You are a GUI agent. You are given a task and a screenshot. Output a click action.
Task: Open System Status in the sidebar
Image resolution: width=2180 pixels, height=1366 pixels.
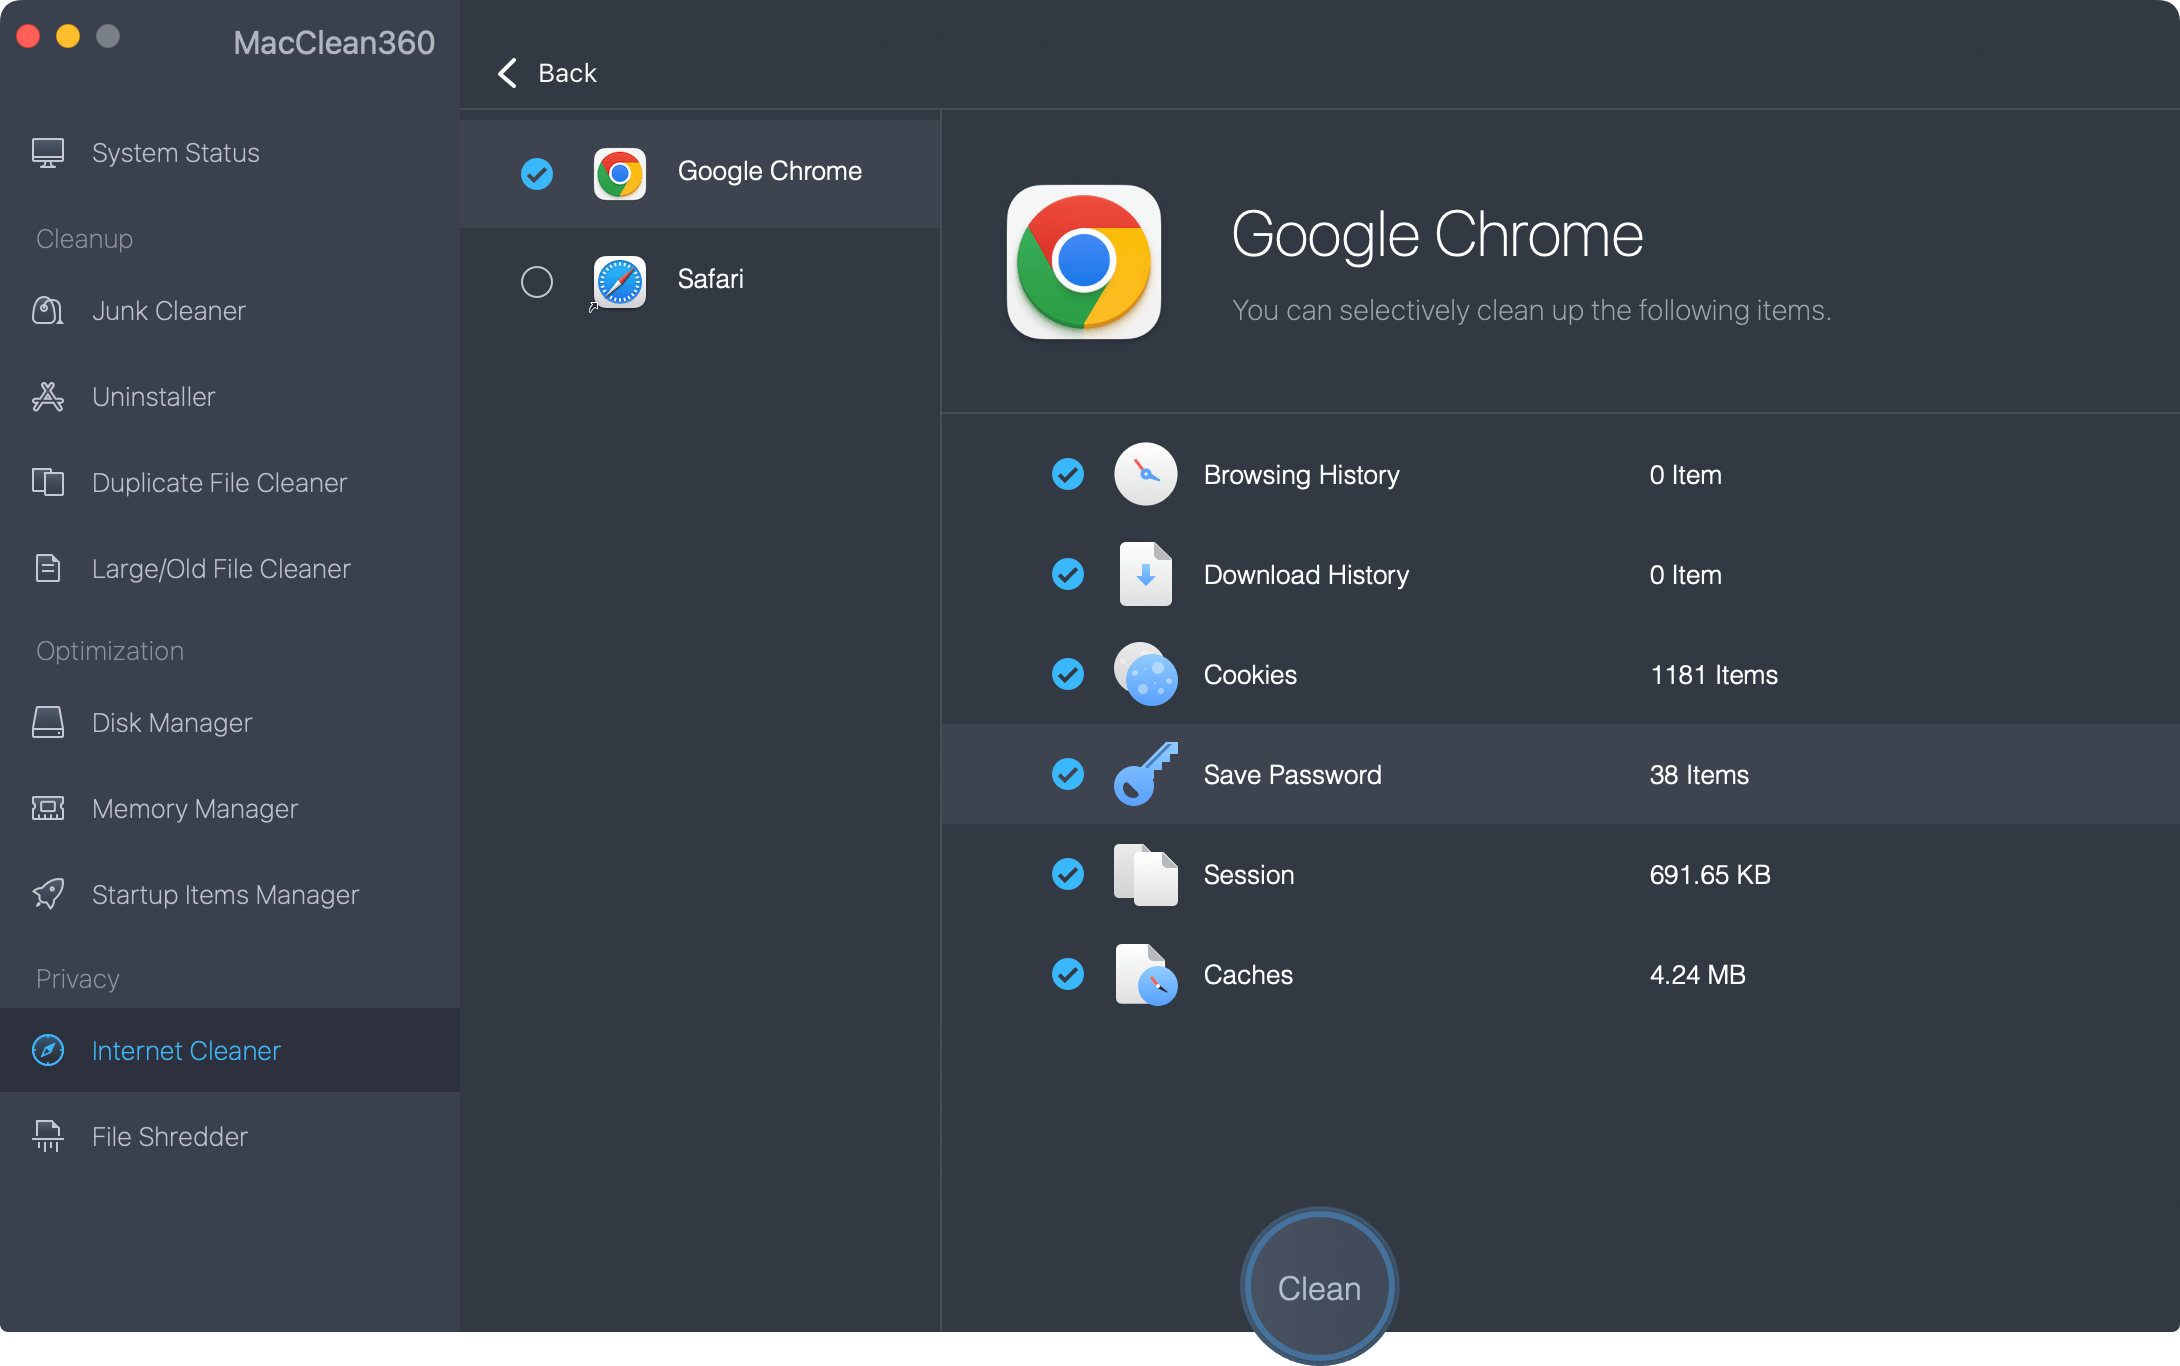tap(175, 153)
